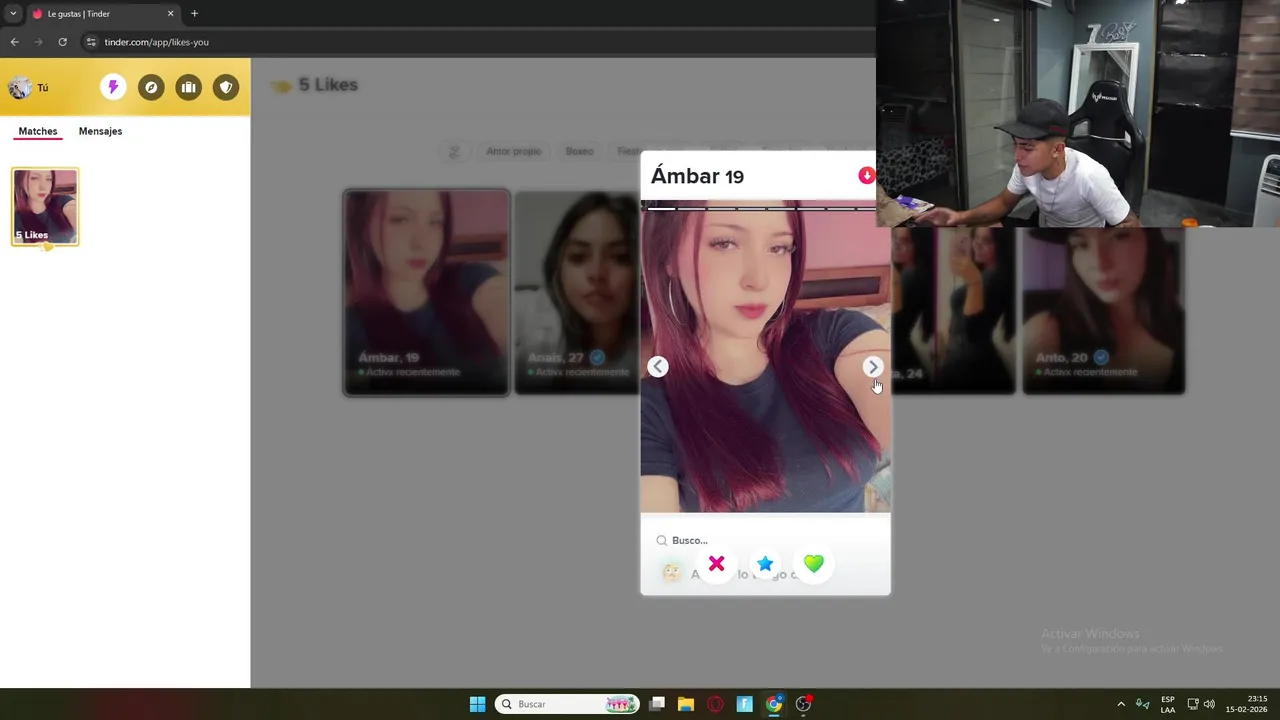
Task: Open Google Chrome from the taskbar
Action: (774, 704)
